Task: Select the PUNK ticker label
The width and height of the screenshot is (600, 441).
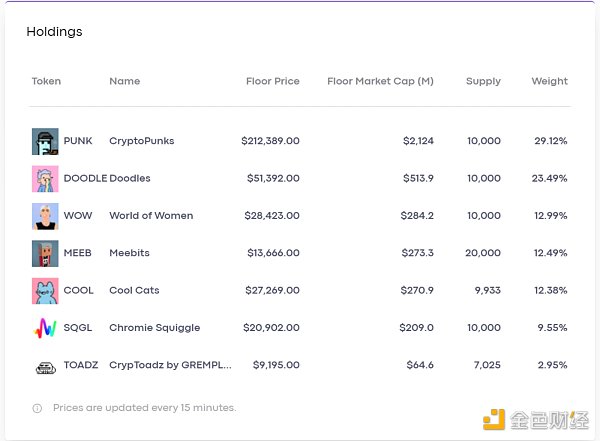Action: pyautogui.click(x=78, y=141)
